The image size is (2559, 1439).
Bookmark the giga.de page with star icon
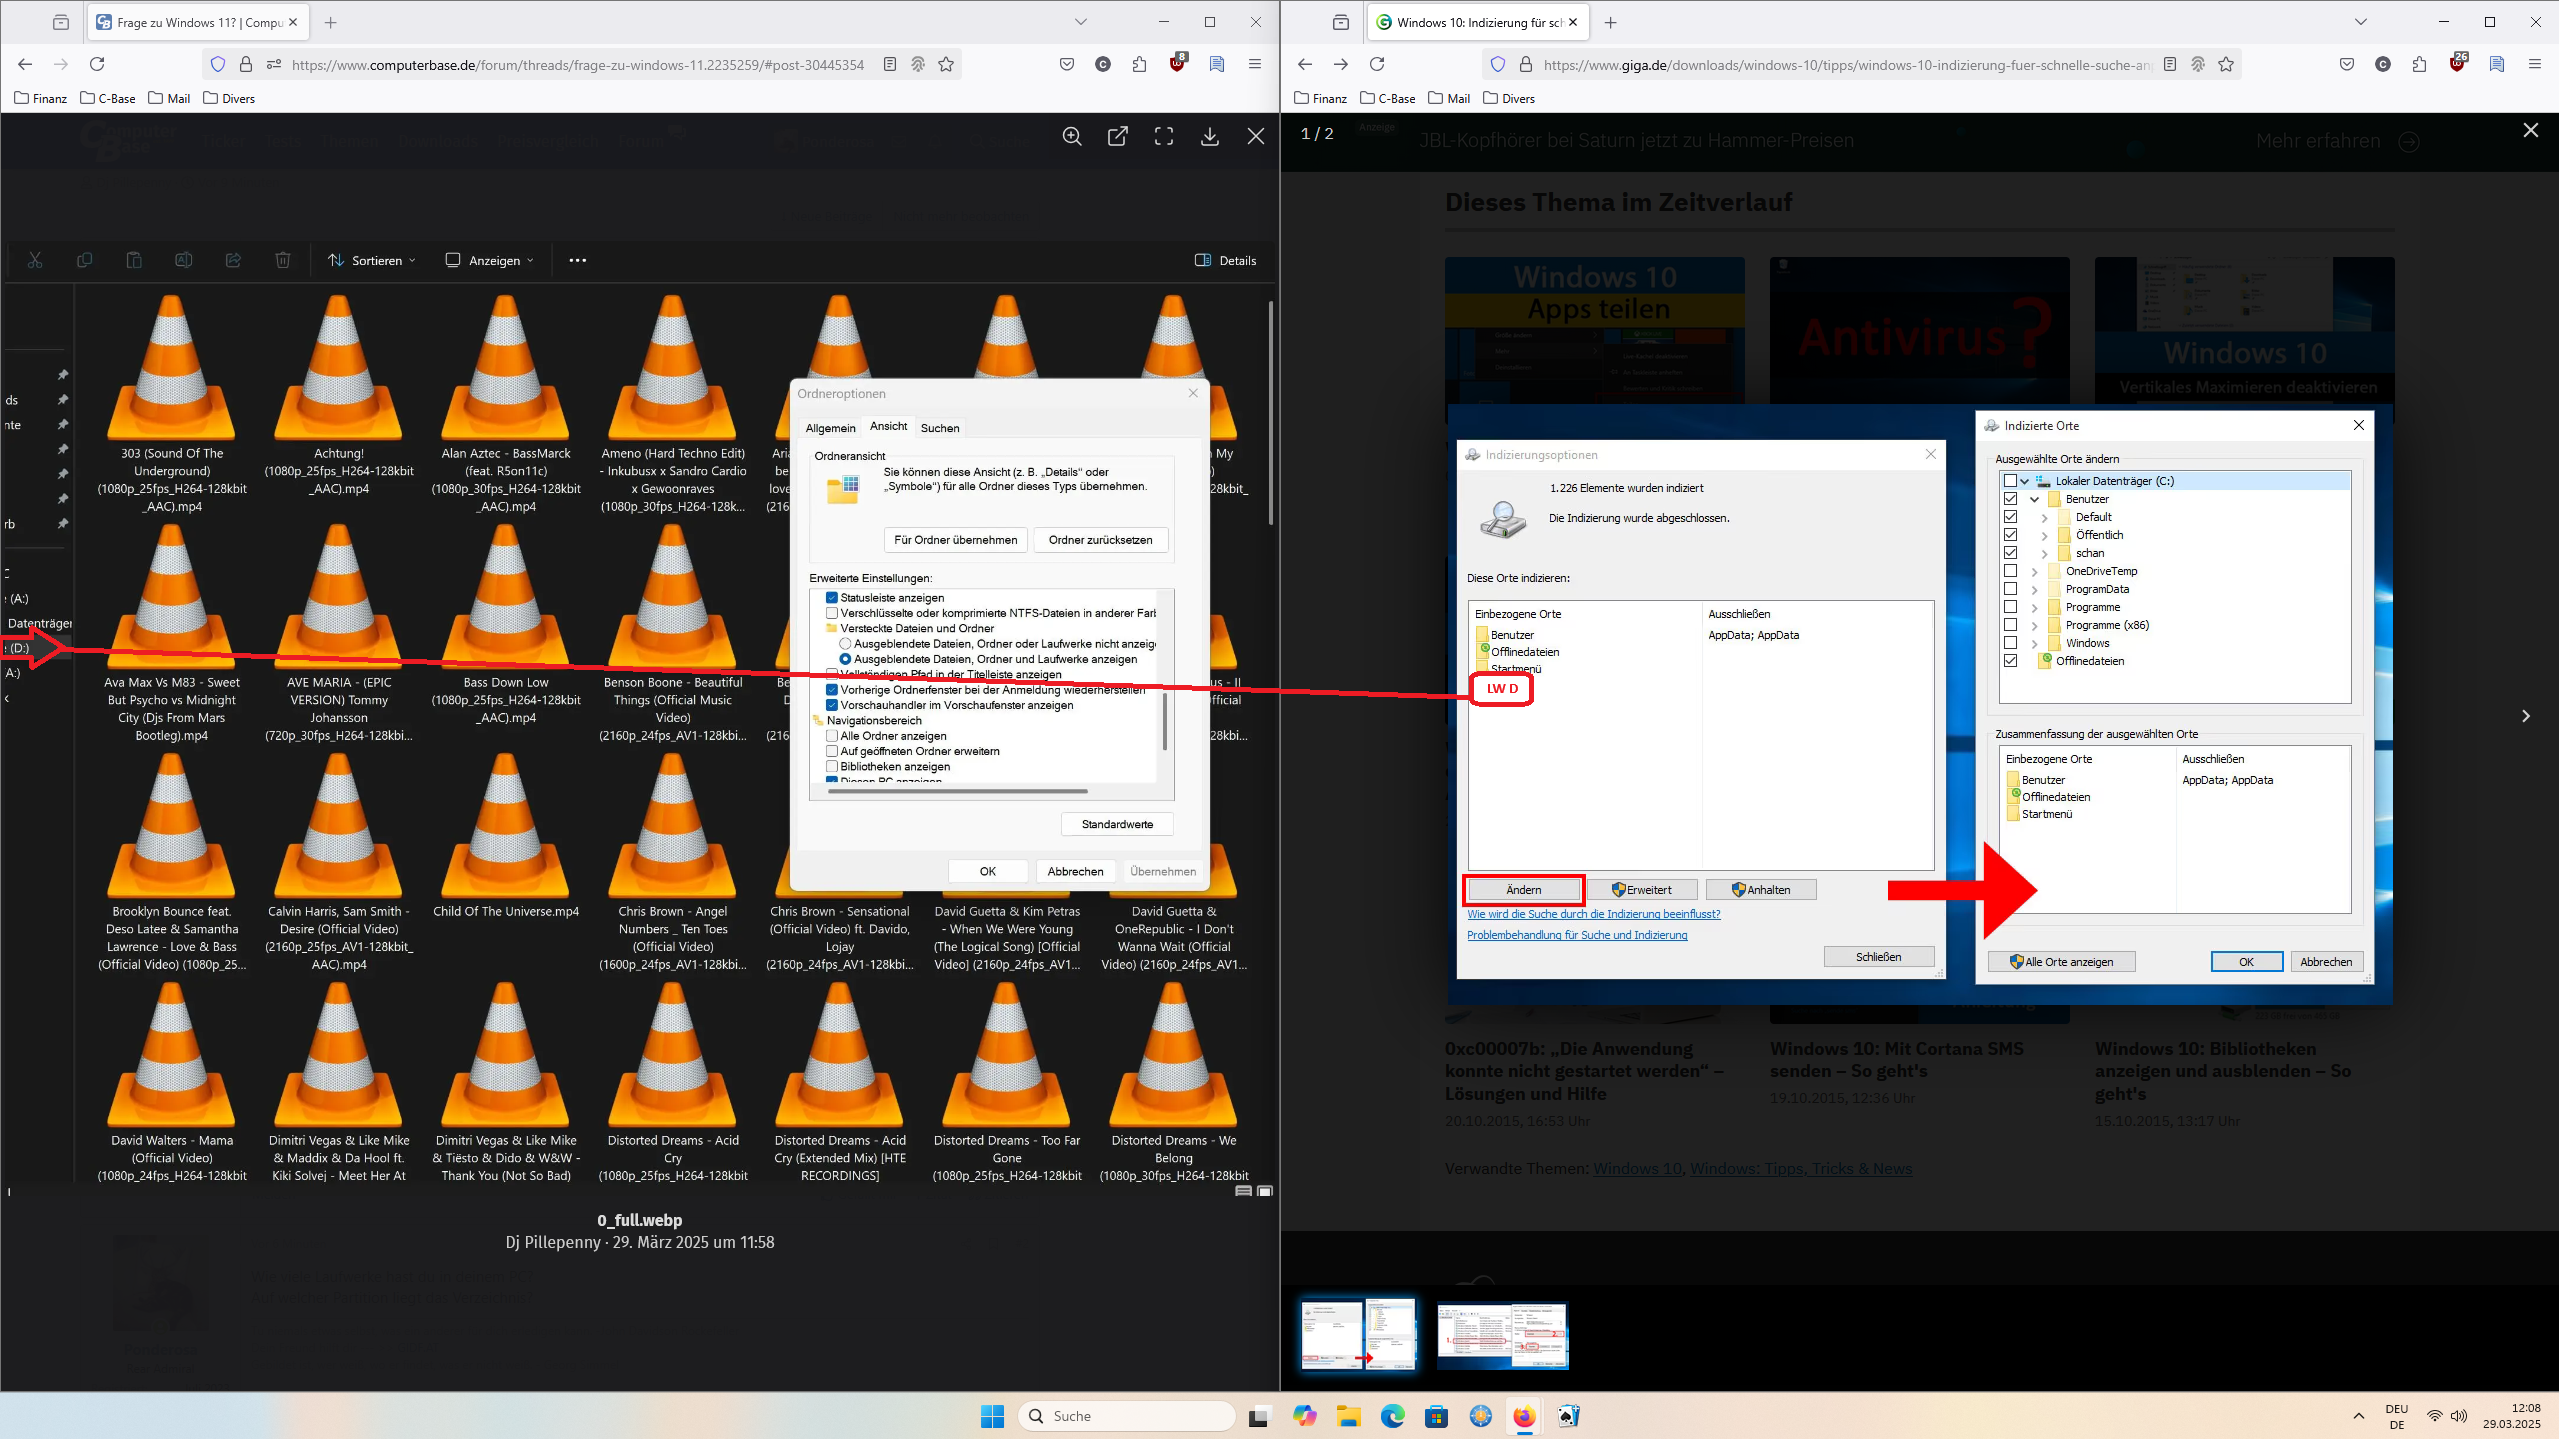click(2226, 65)
